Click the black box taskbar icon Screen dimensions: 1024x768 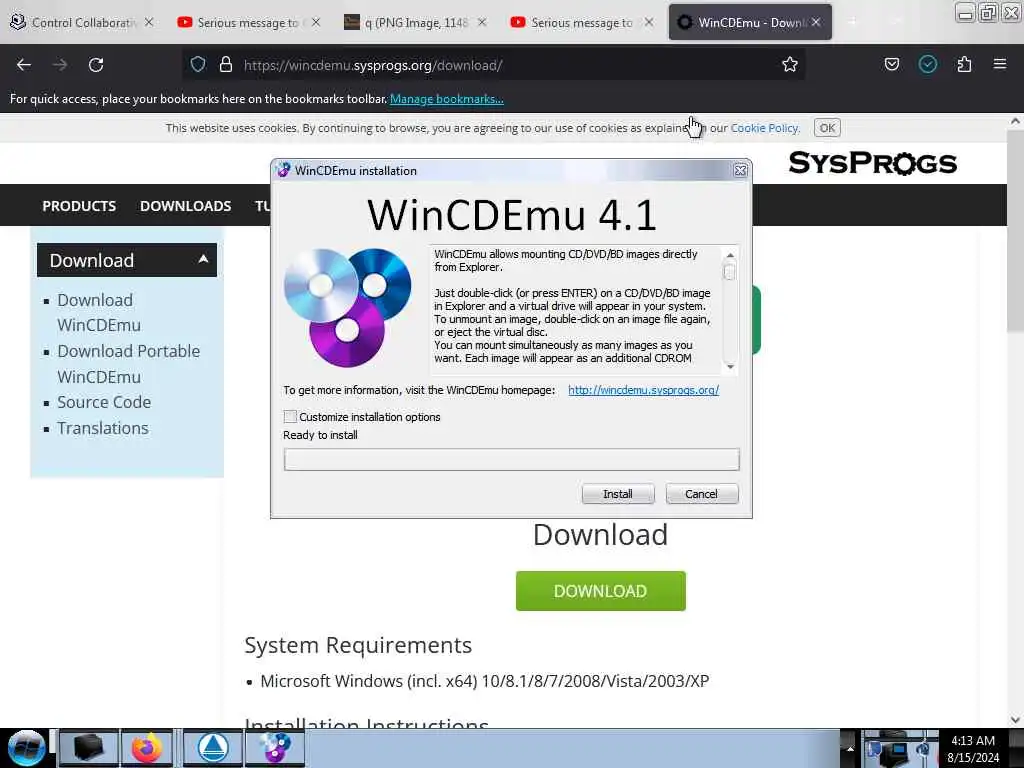click(89, 748)
